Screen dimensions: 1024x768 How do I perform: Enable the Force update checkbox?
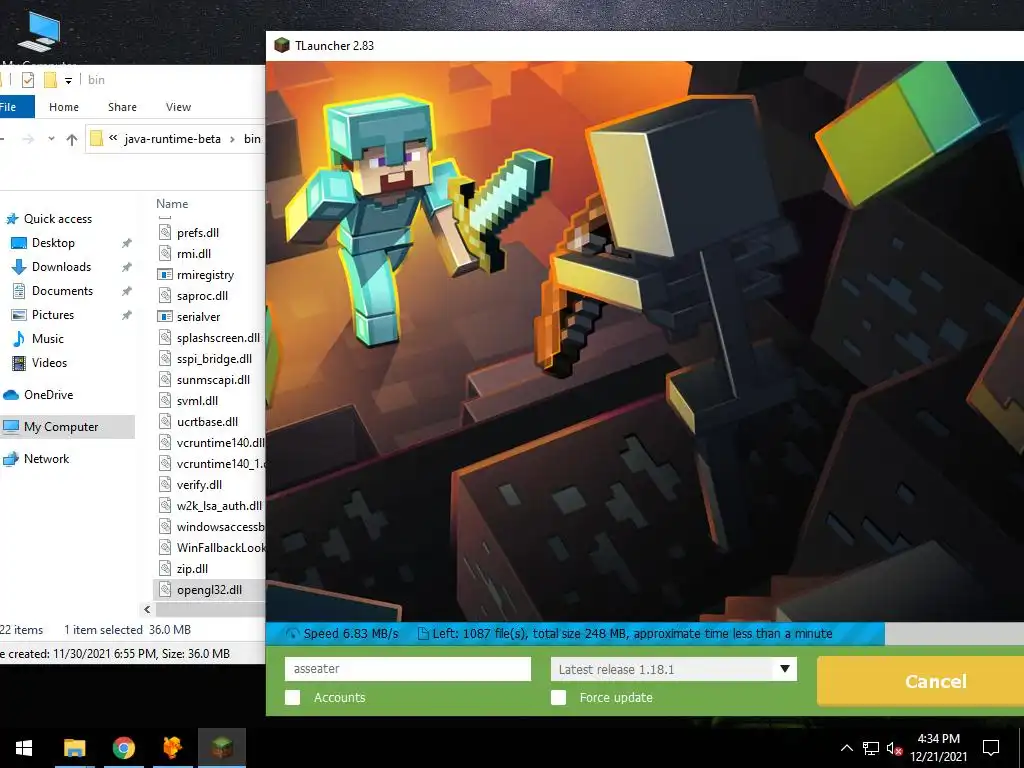(558, 697)
